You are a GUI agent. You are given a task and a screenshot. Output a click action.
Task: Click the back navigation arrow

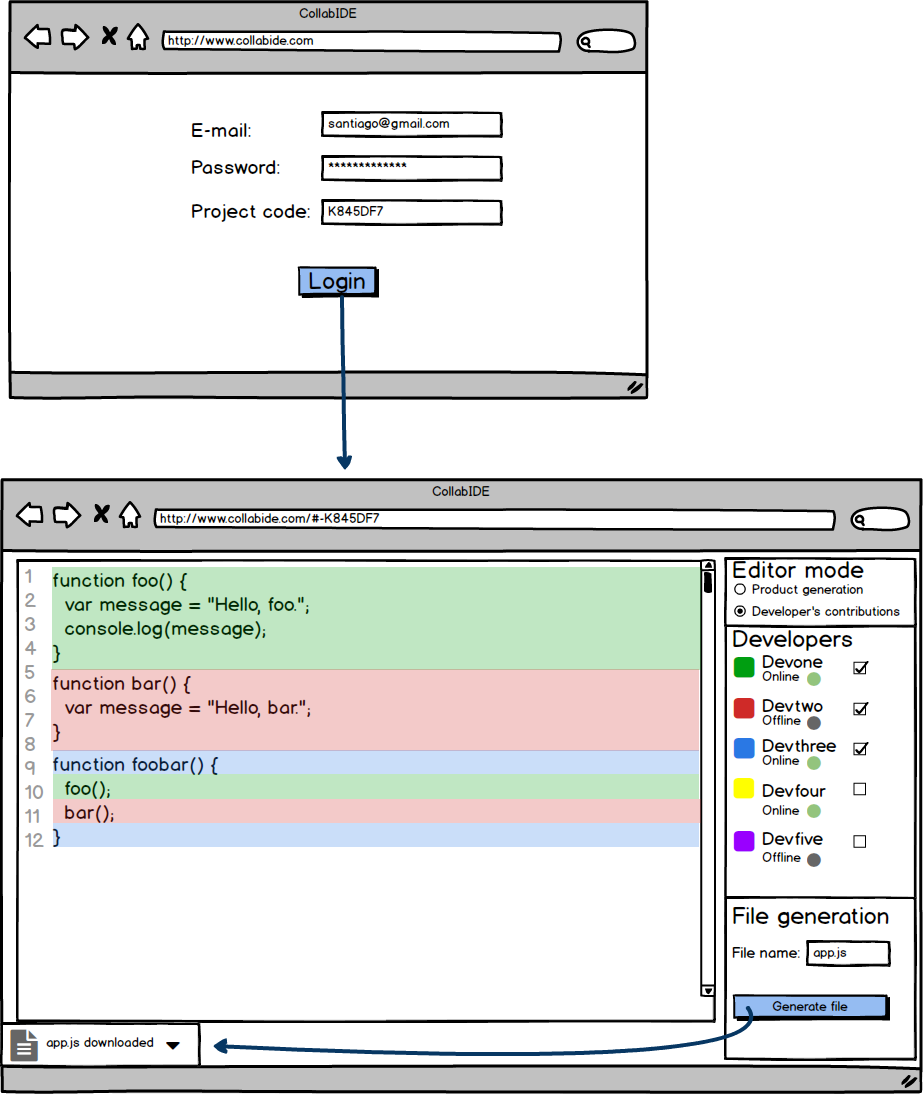coord(37,37)
